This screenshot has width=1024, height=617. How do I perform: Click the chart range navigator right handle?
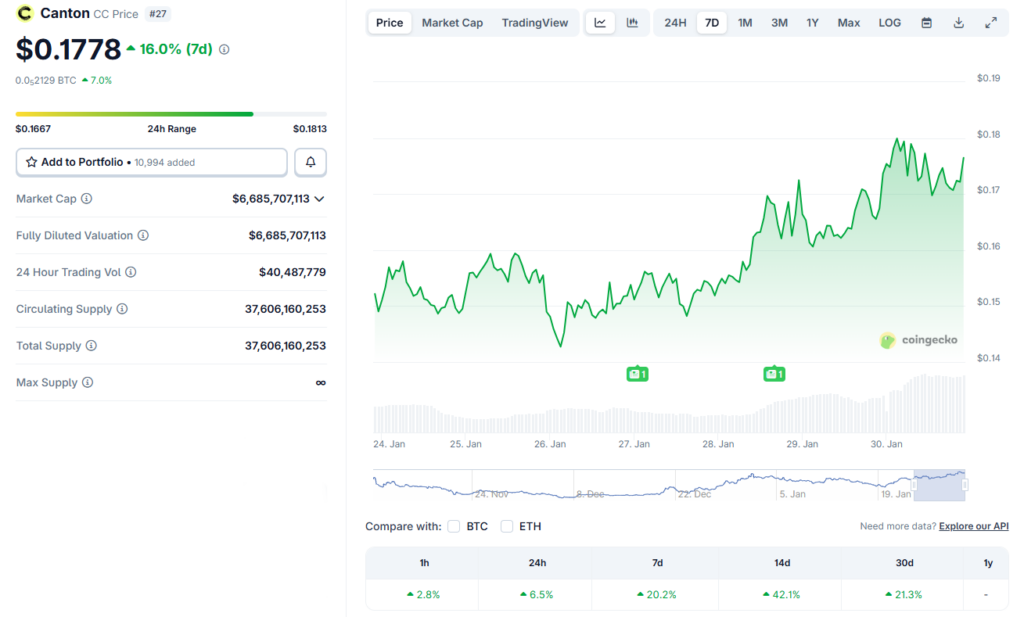click(x=965, y=485)
